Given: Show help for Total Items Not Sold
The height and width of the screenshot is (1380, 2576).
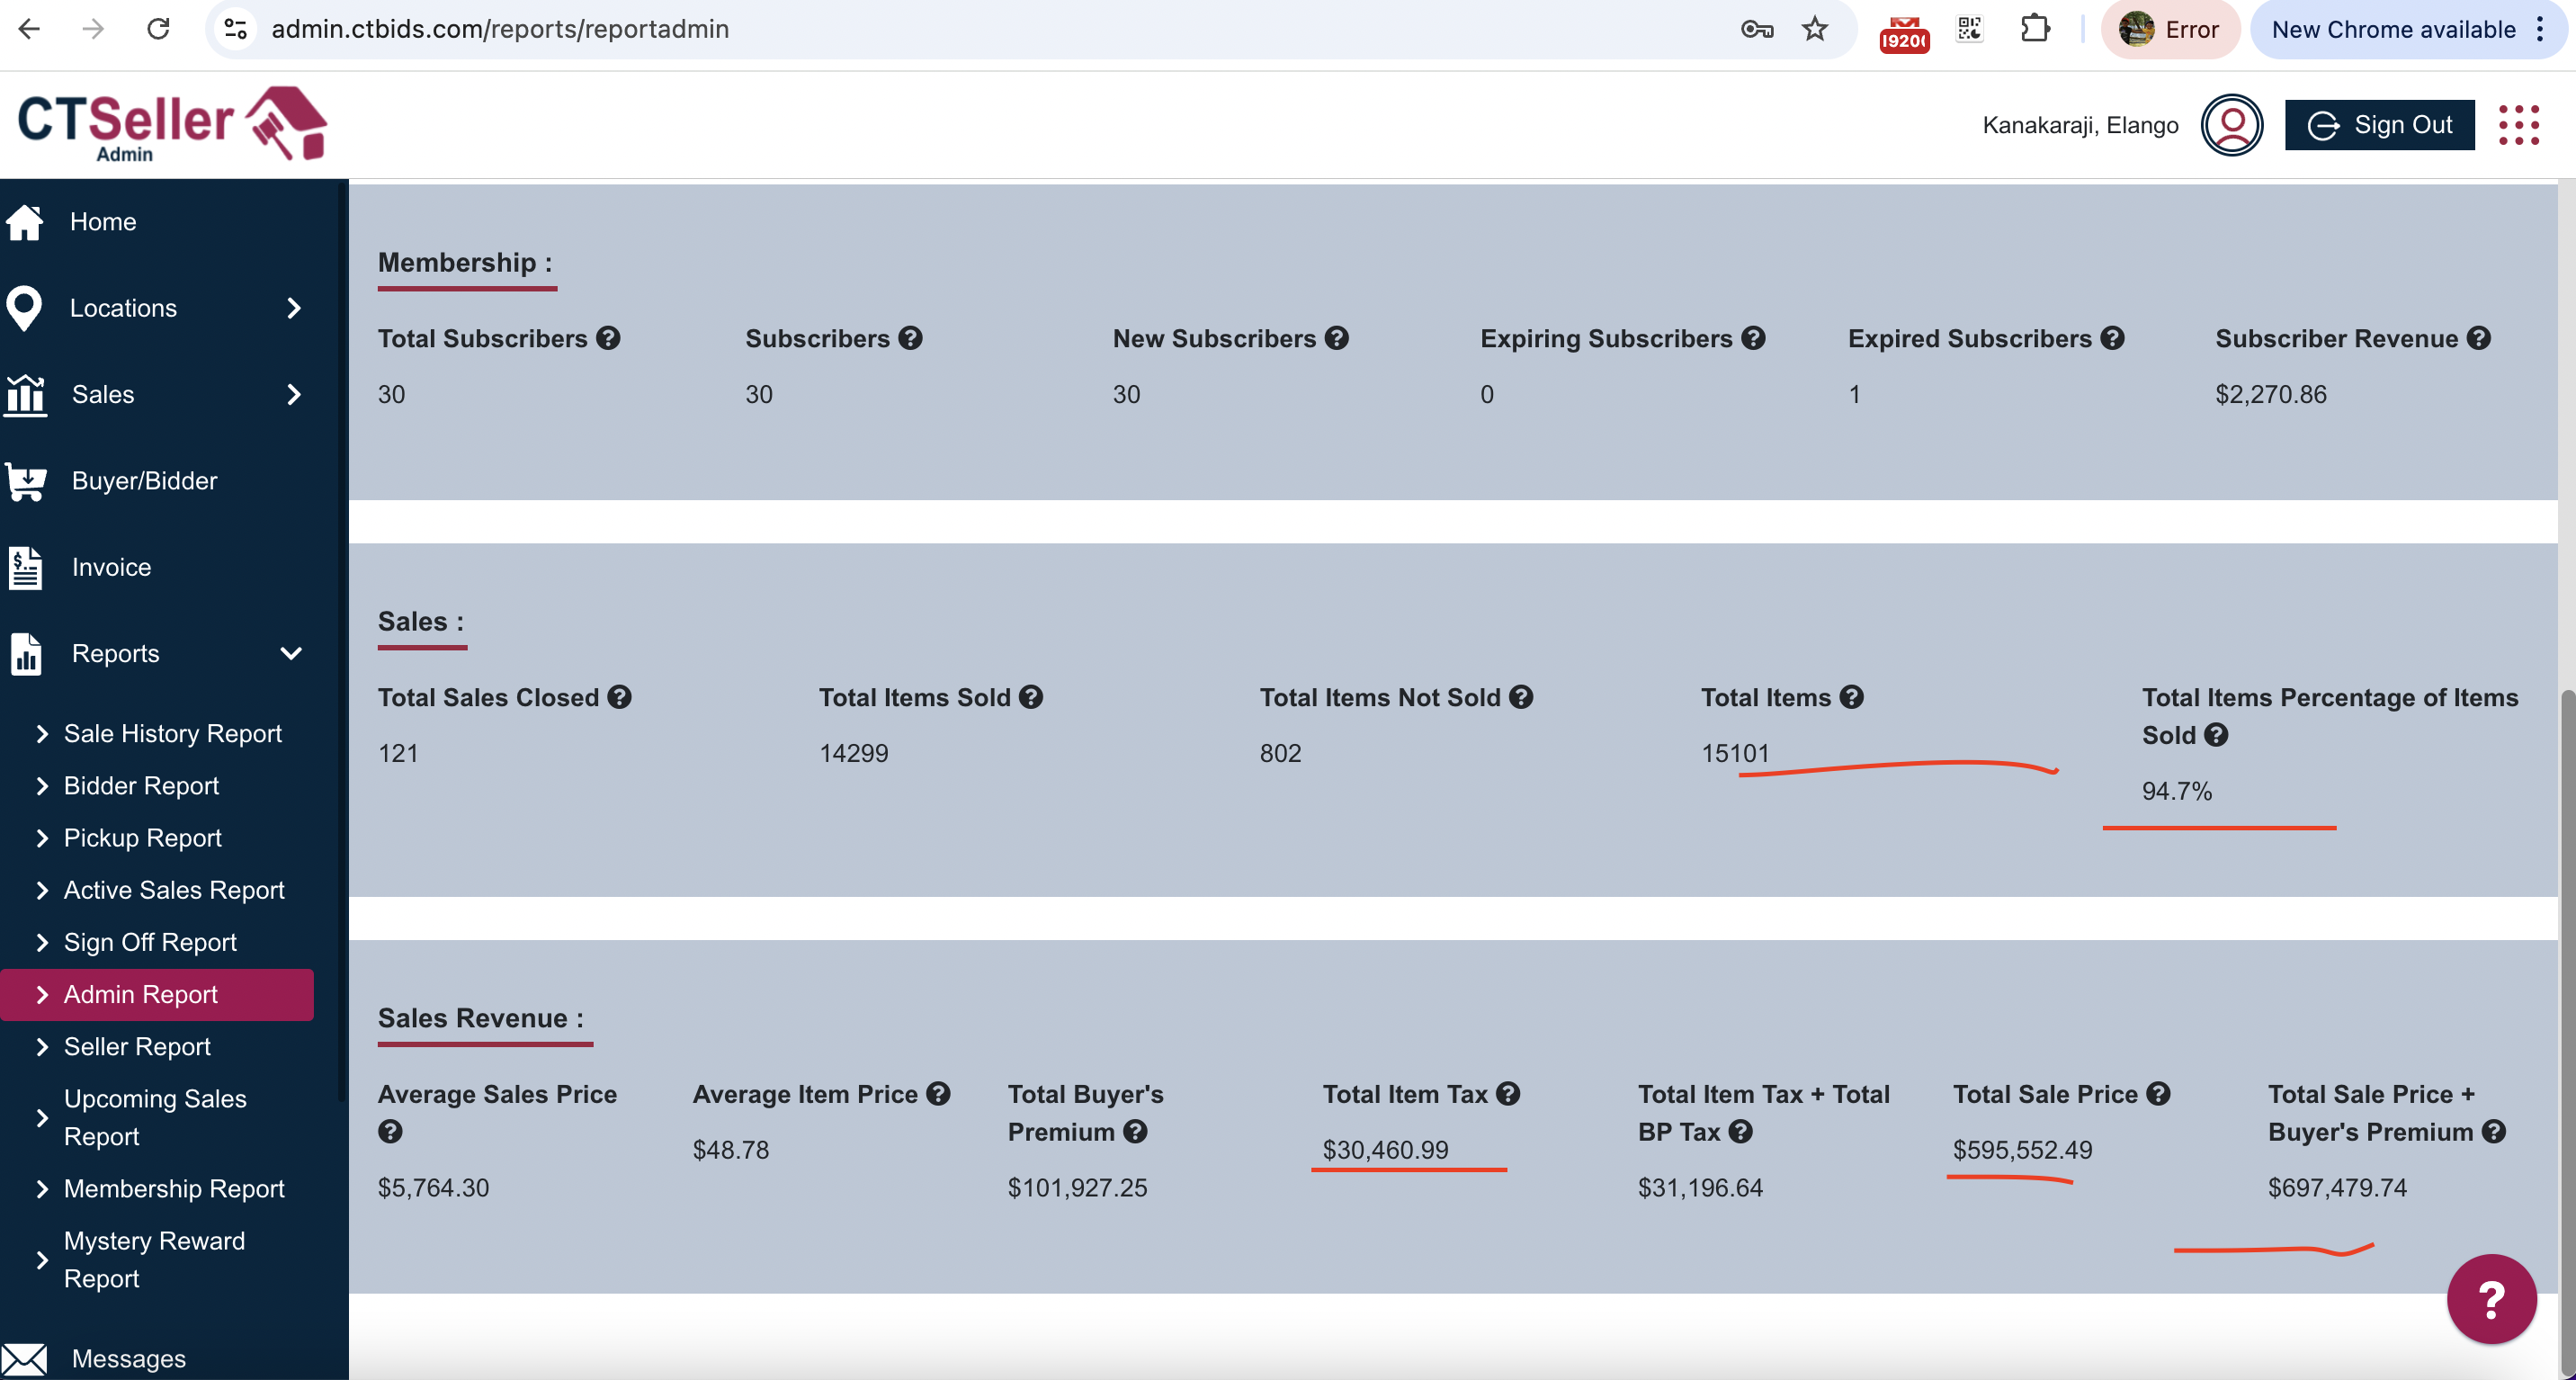Looking at the screenshot, I should click(x=1521, y=697).
